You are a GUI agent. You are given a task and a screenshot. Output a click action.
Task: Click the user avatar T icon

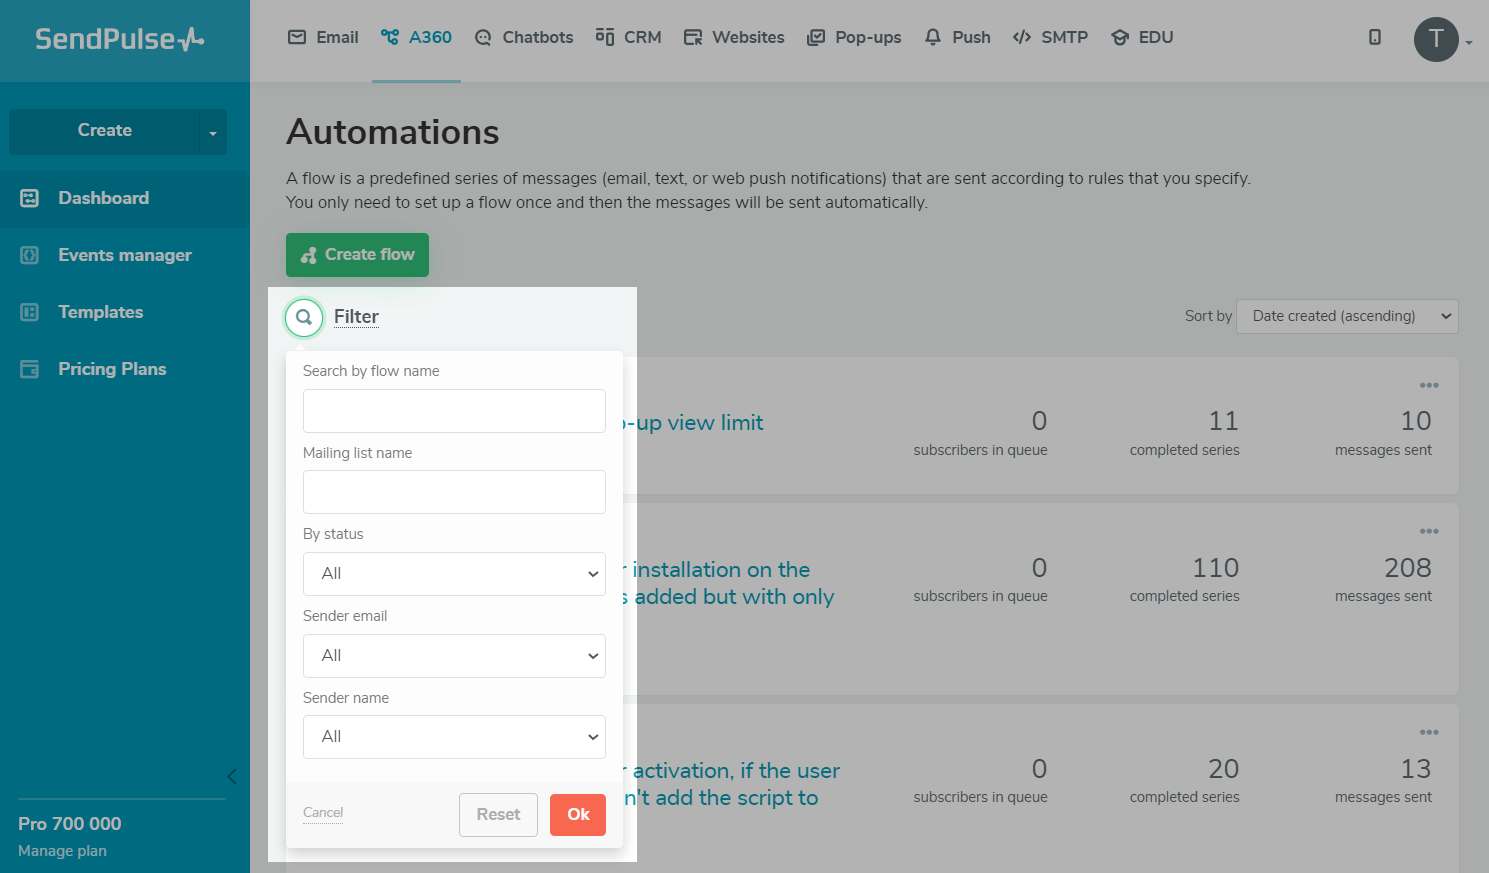point(1436,40)
